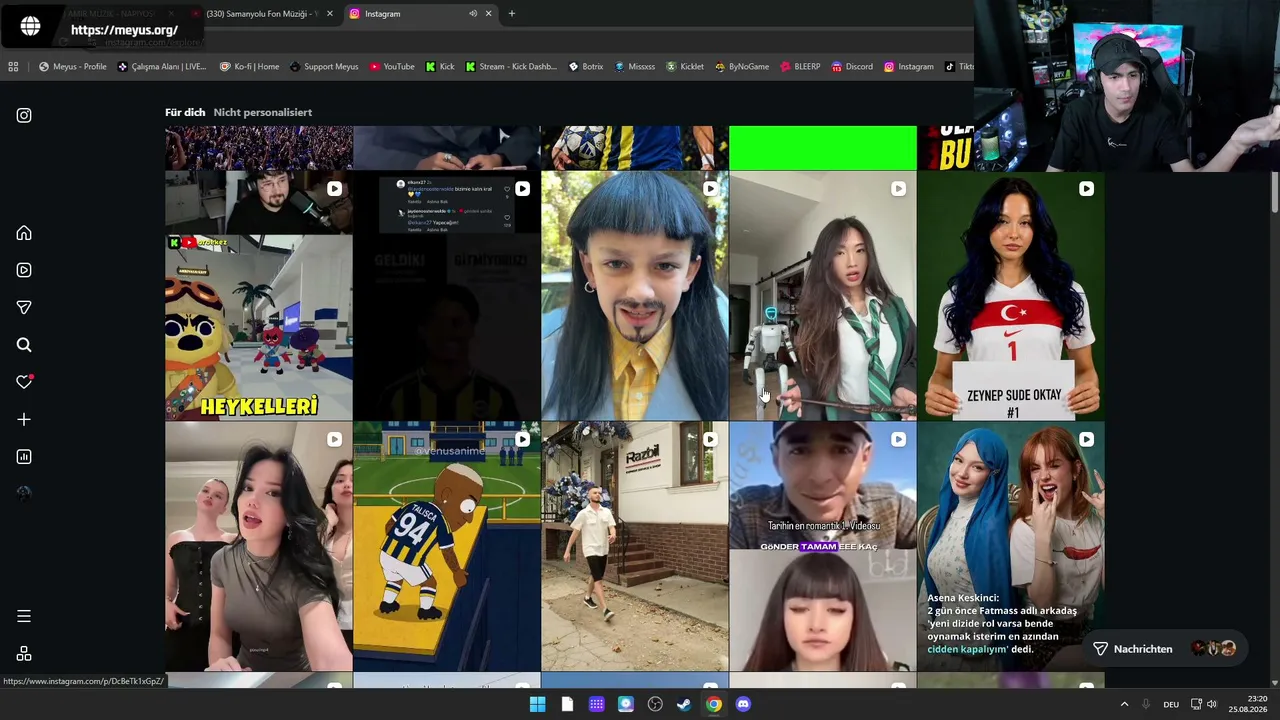Screen dimensions: 1280x720
Task: Open the Meyus - Profile bookmark
Action: (73, 67)
